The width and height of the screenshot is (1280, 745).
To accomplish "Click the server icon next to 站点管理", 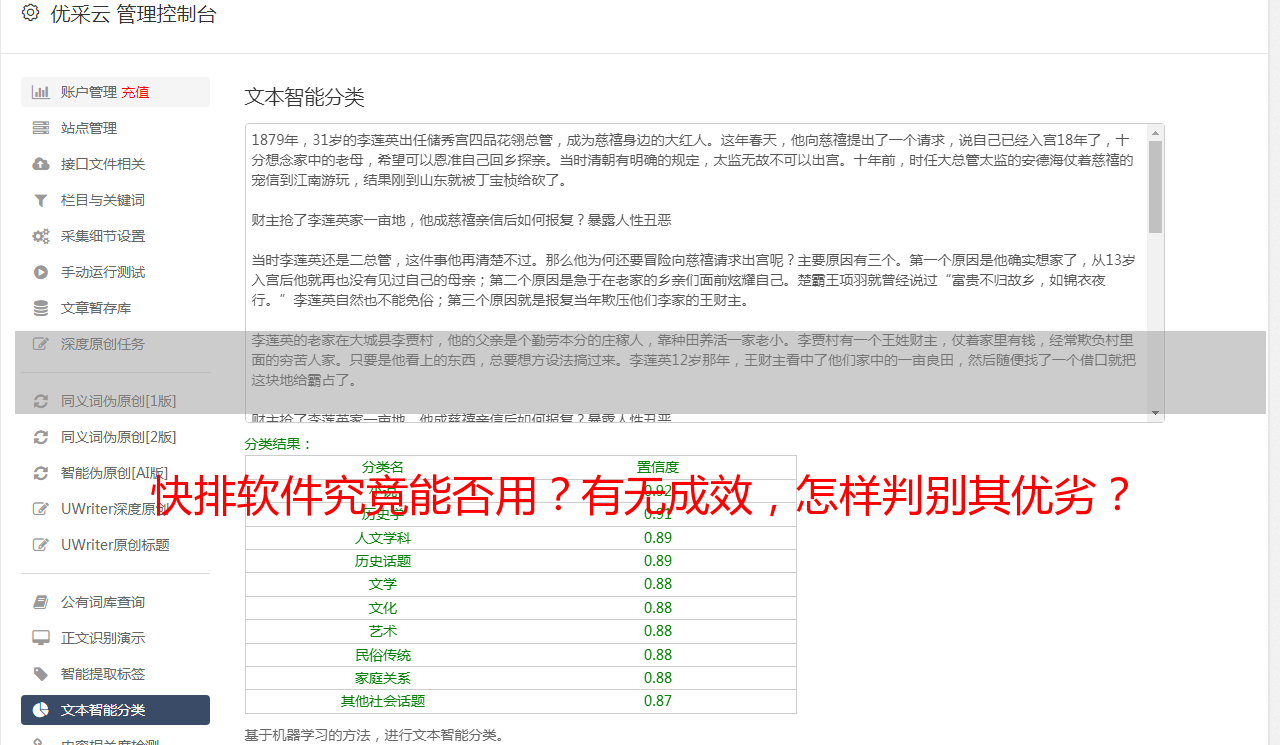I will [41, 128].
